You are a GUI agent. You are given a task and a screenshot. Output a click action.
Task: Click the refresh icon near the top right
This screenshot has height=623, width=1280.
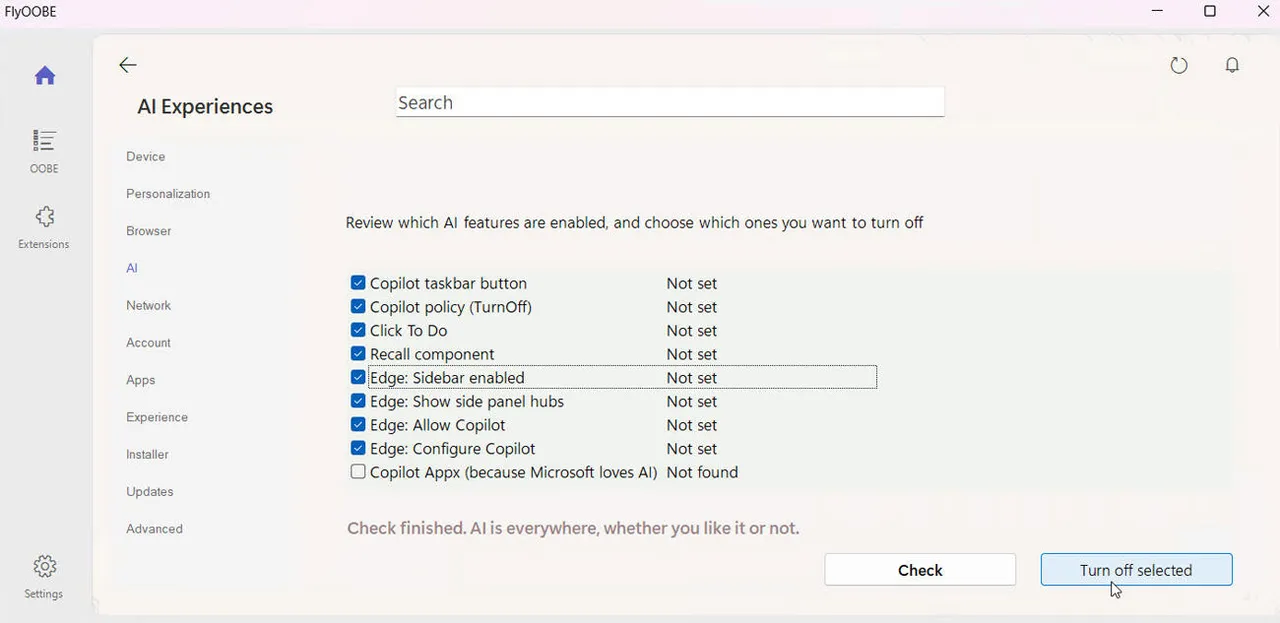click(x=1178, y=64)
